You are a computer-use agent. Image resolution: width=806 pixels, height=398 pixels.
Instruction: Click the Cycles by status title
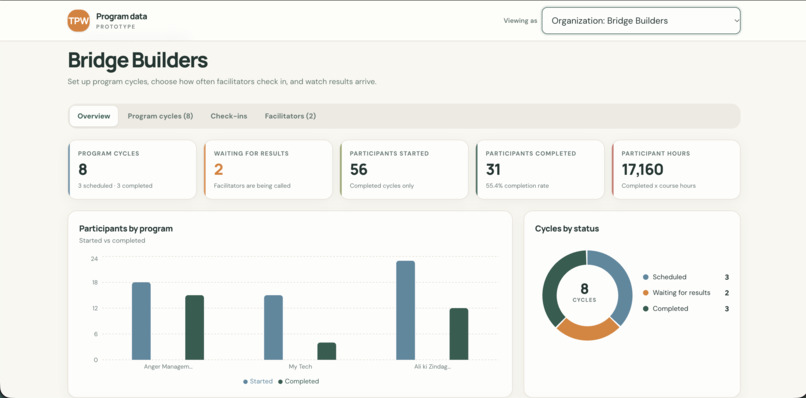(x=567, y=229)
